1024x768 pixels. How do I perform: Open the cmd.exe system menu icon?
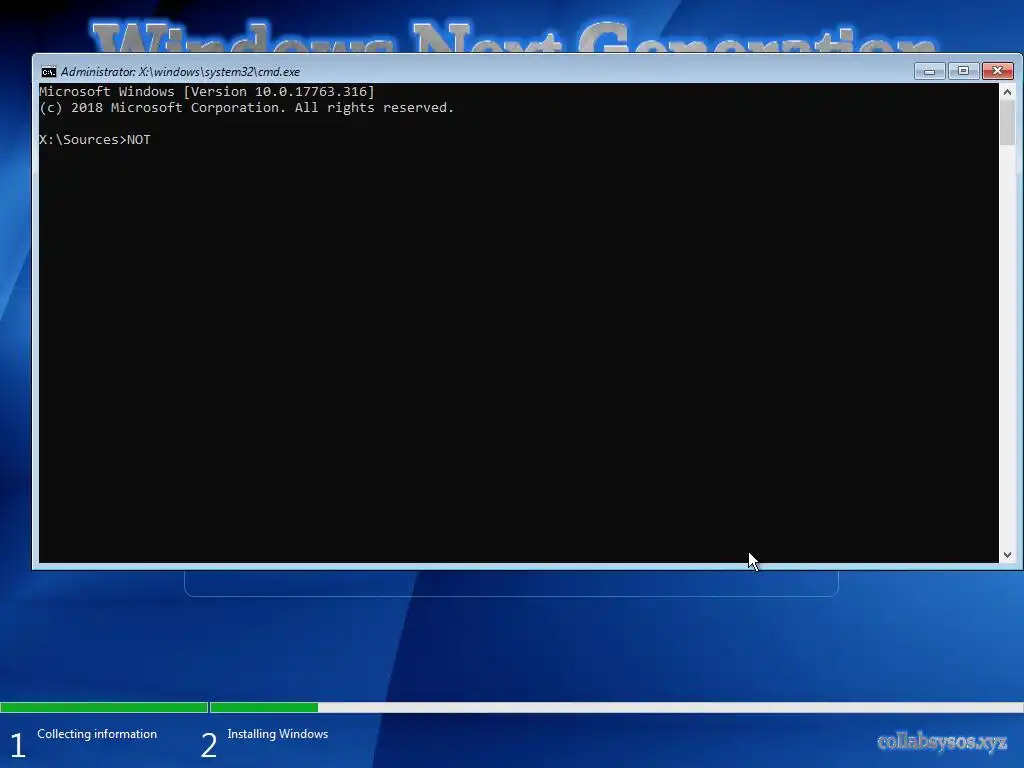tap(48, 72)
